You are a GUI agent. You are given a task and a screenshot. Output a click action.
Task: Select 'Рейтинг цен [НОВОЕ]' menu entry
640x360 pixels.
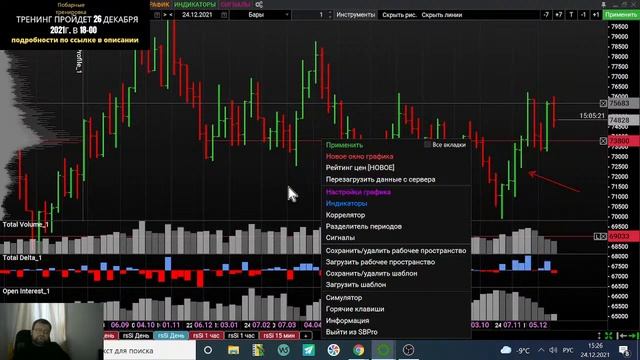click(x=360, y=168)
